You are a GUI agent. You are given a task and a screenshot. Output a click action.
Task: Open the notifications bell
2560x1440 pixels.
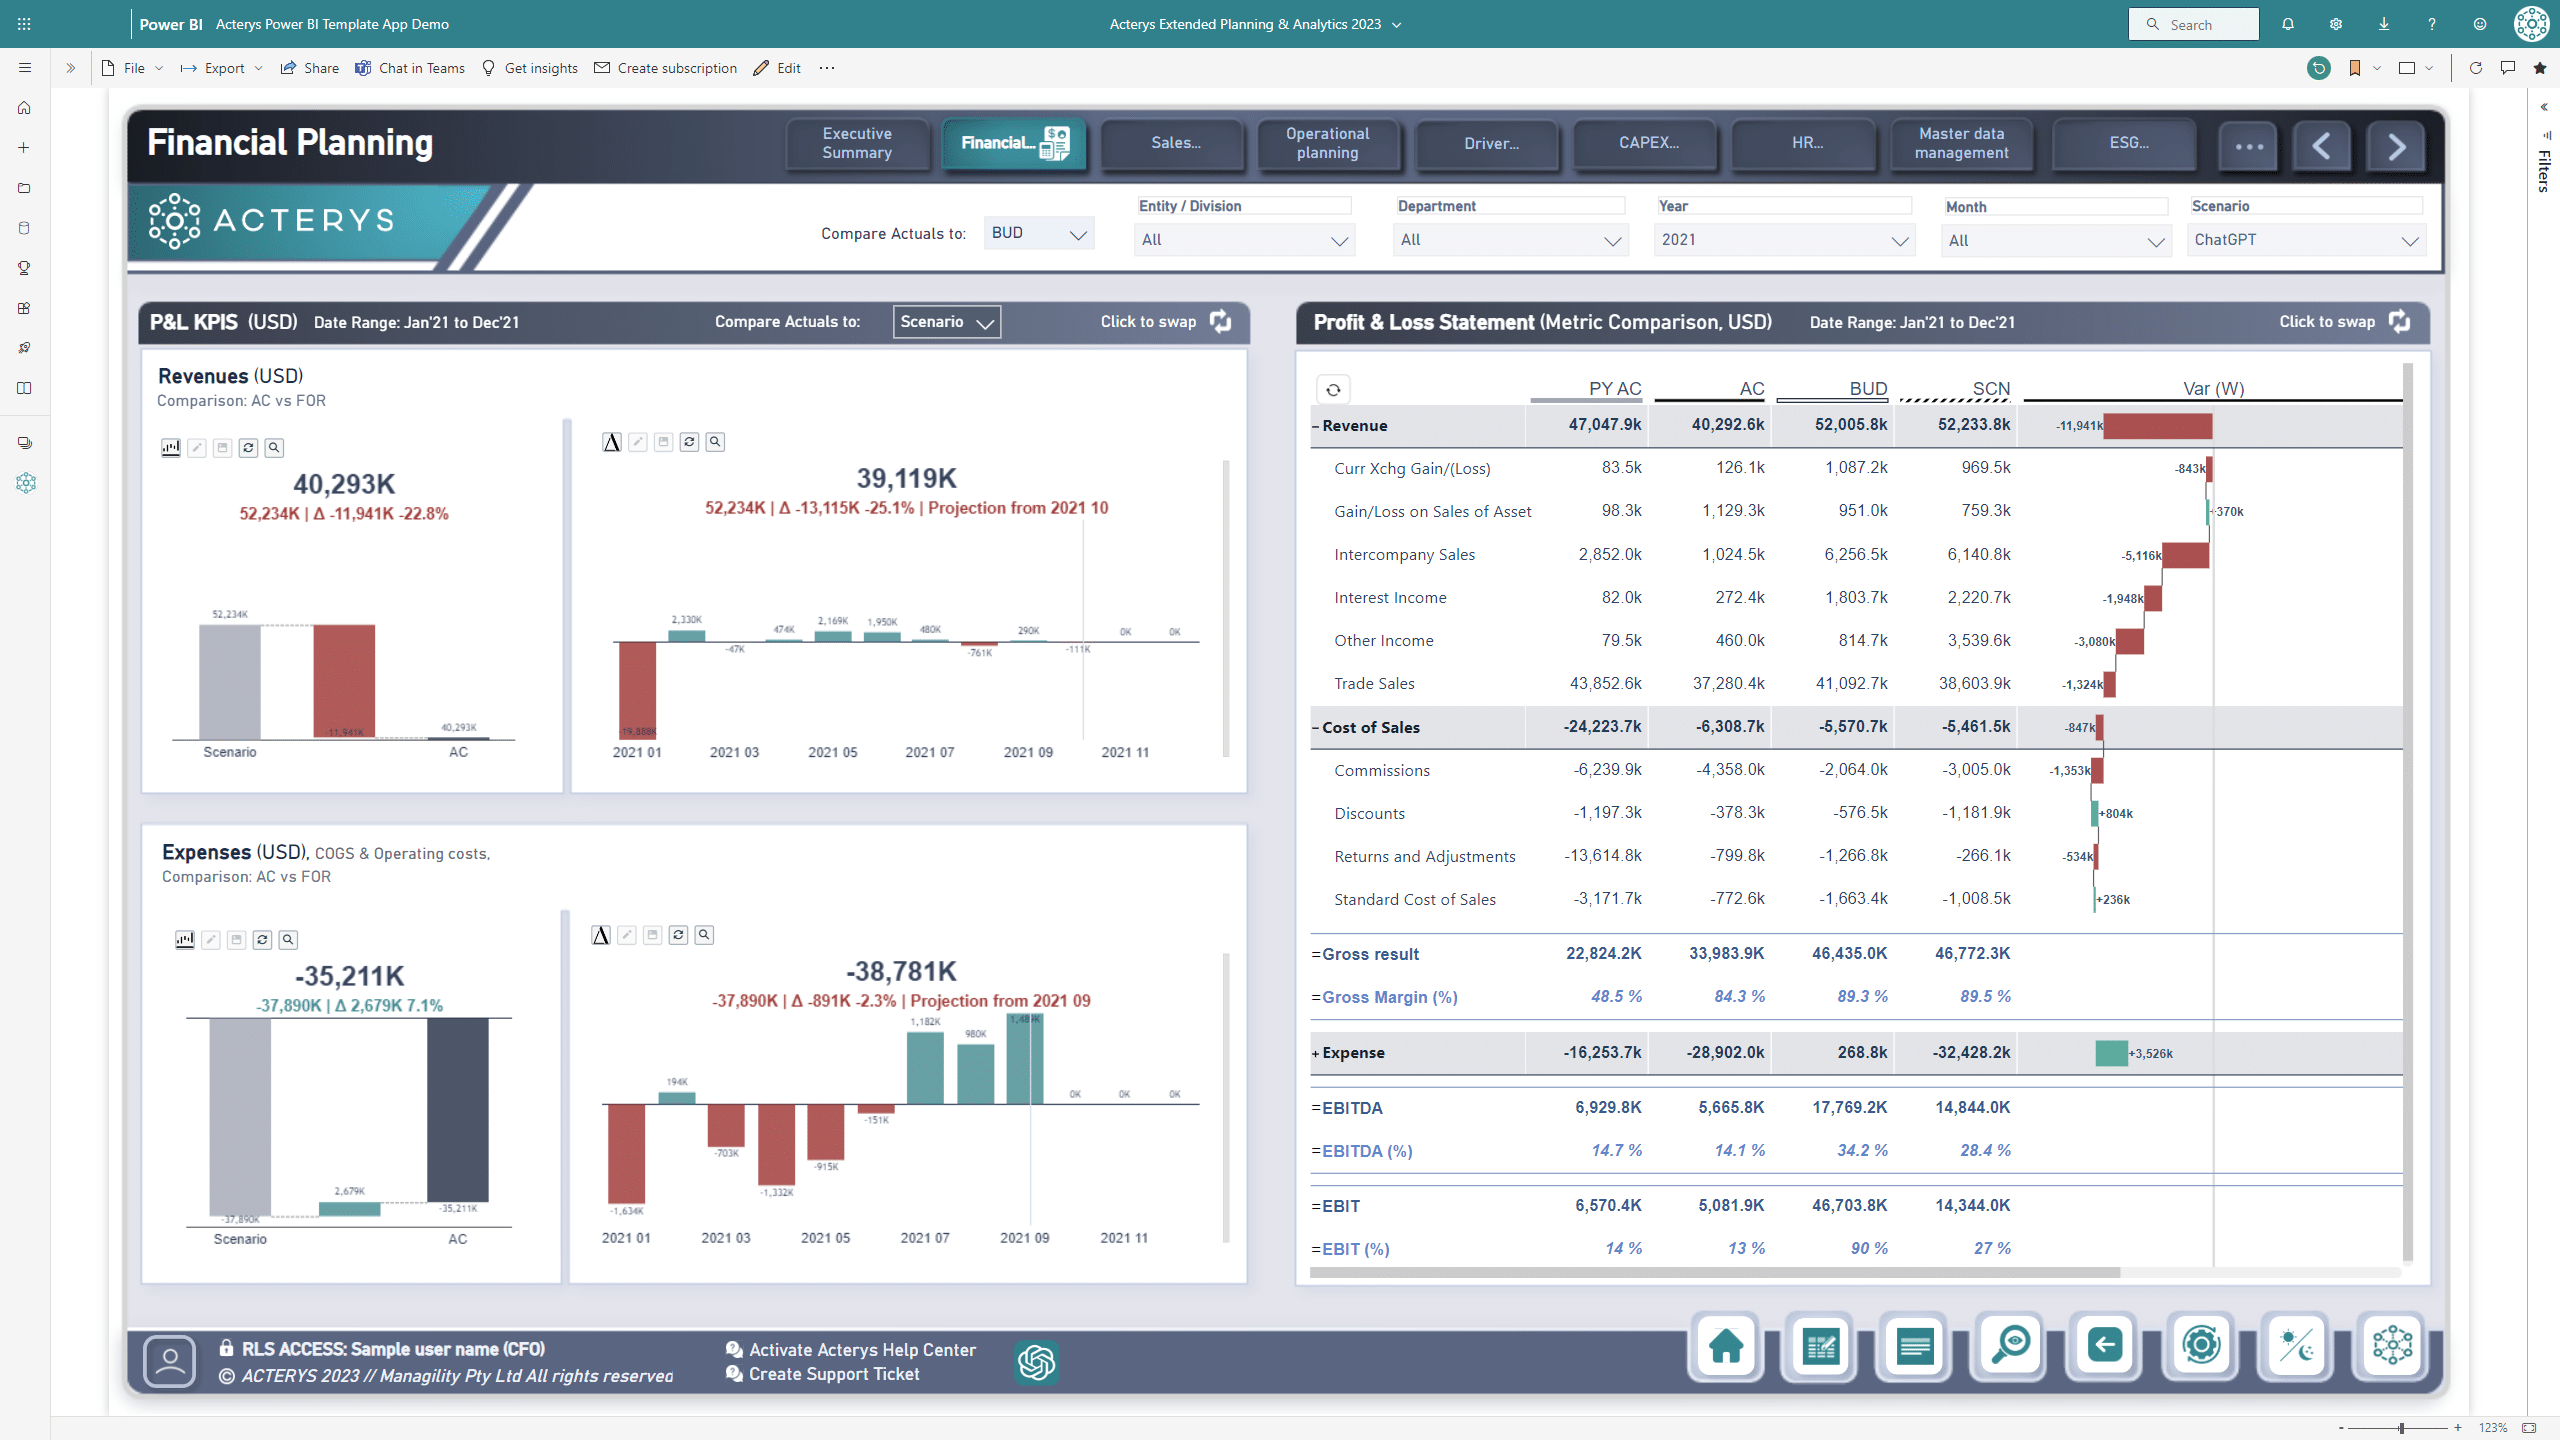point(2288,24)
